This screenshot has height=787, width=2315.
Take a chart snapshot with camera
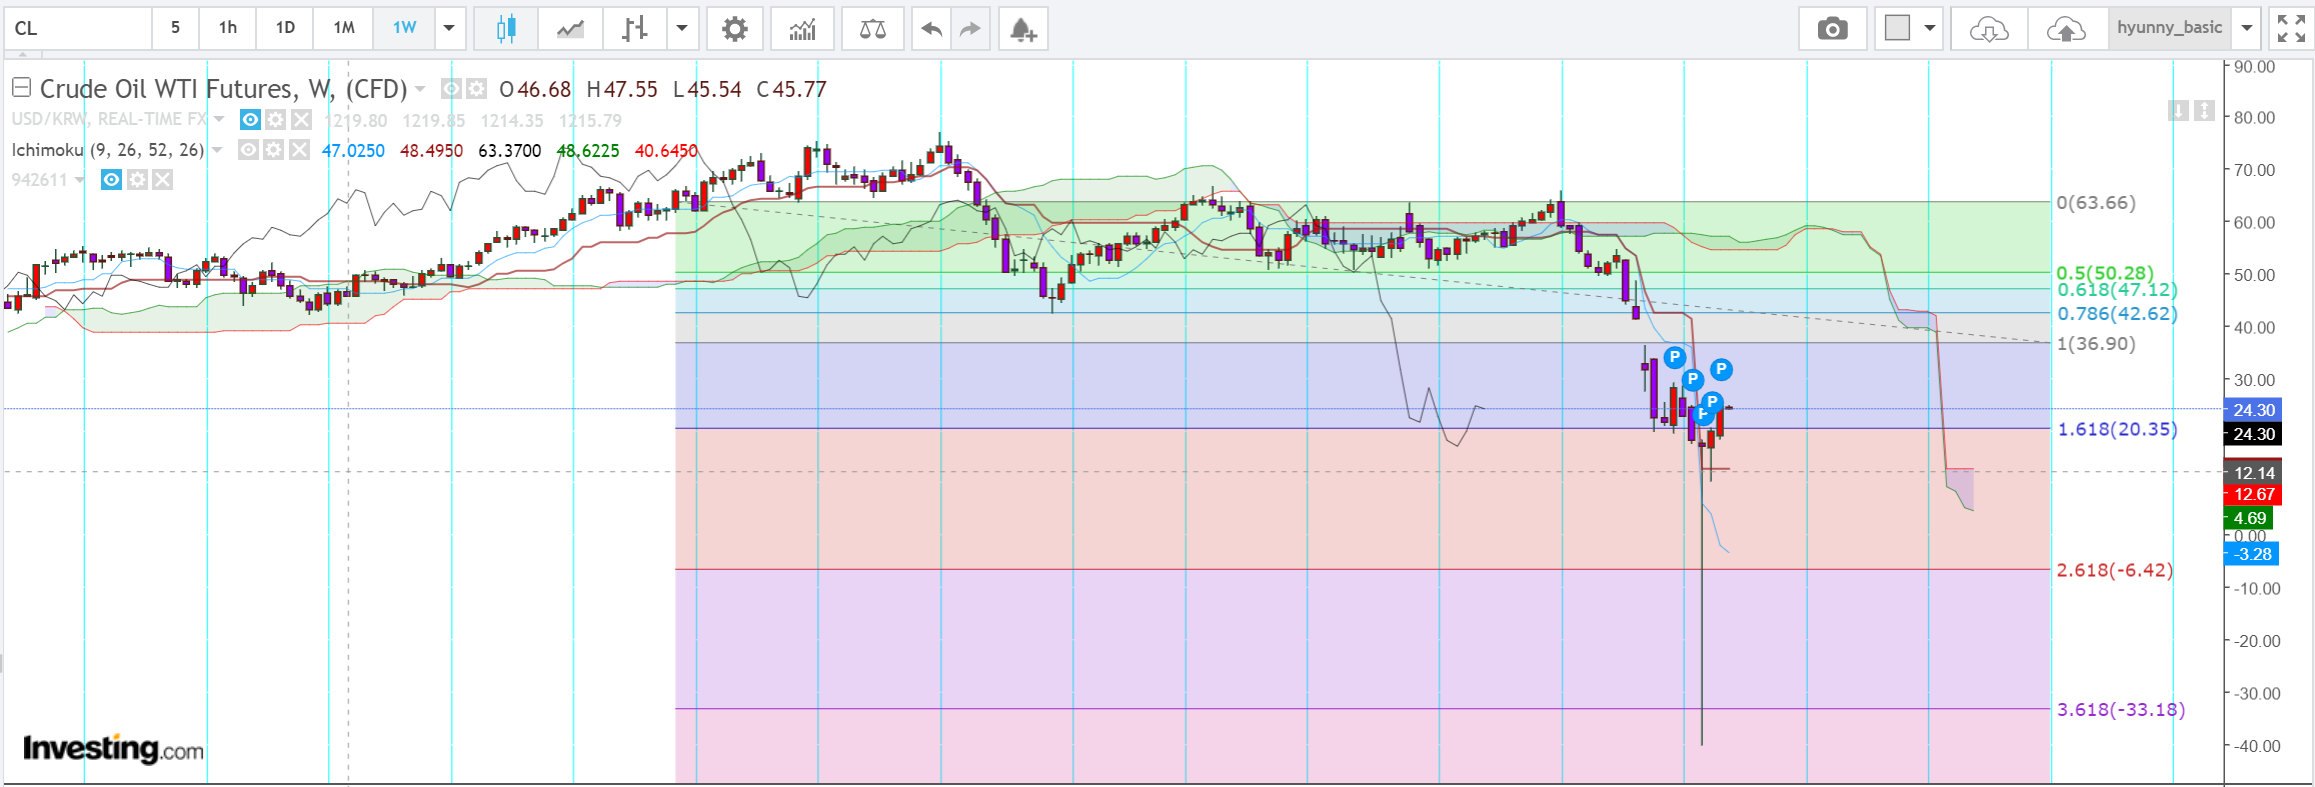coord(1832,29)
